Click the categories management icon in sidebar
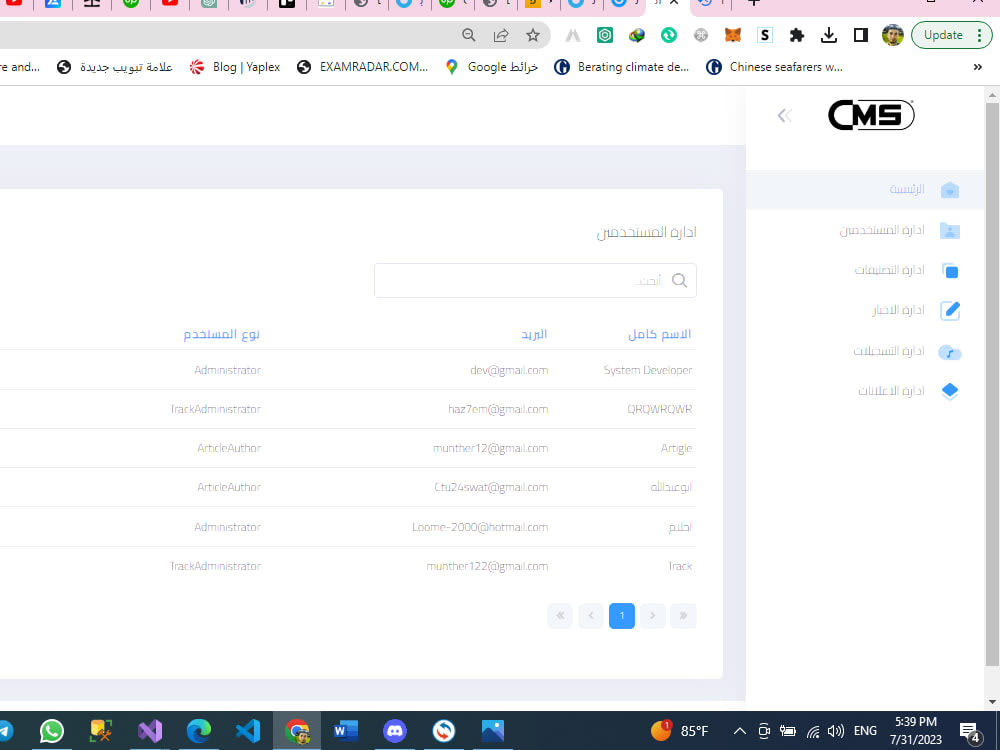 (949, 270)
